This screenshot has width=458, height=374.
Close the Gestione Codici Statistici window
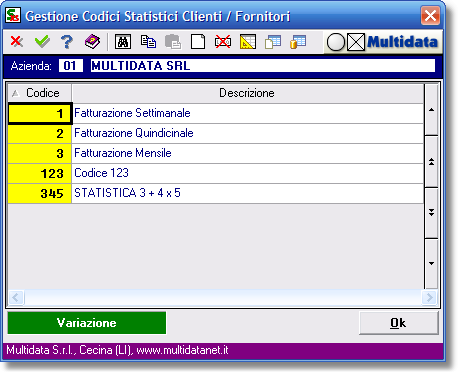tap(430, 15)
